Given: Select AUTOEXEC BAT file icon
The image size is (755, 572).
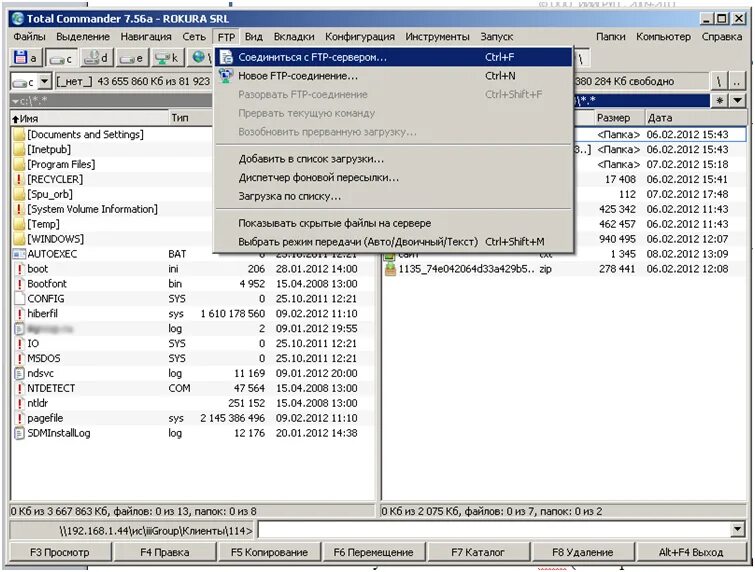Looking at the screenshot, I should tap(19, 254).
